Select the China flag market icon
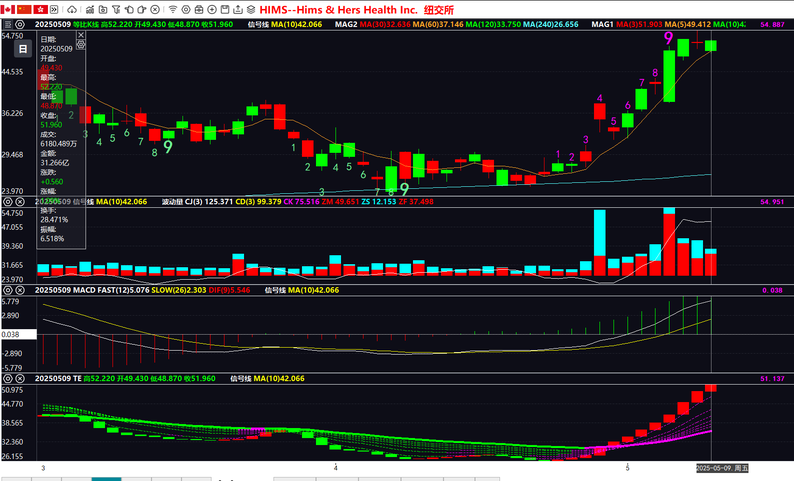 coord(24,9)
